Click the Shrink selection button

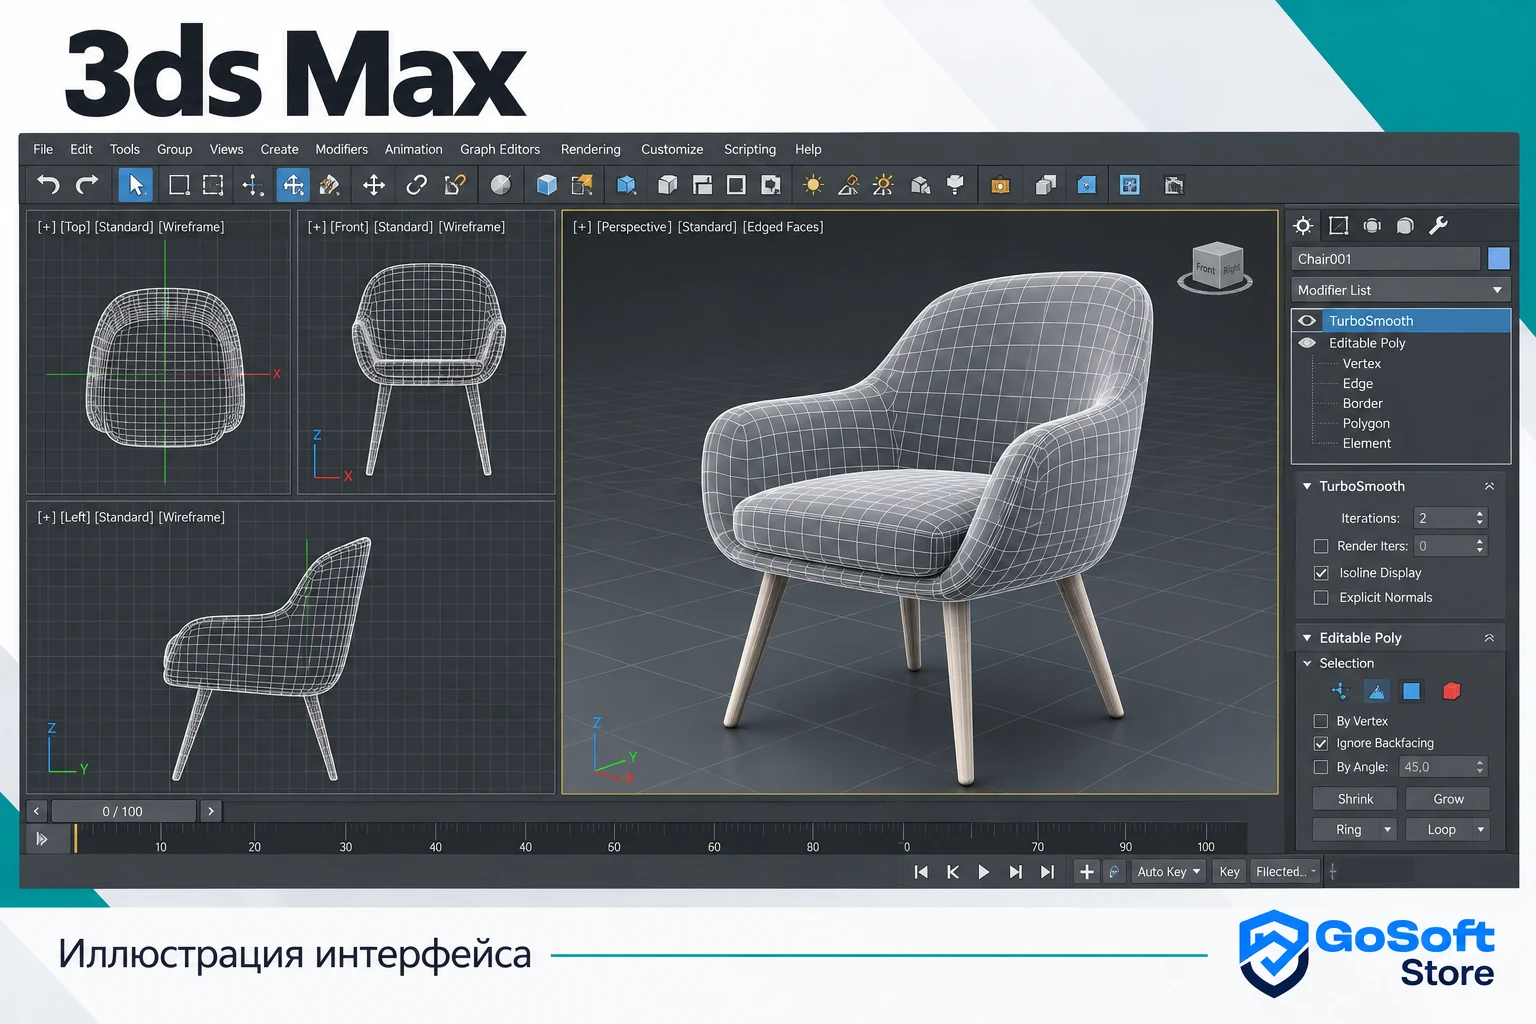click(1355, 799)
